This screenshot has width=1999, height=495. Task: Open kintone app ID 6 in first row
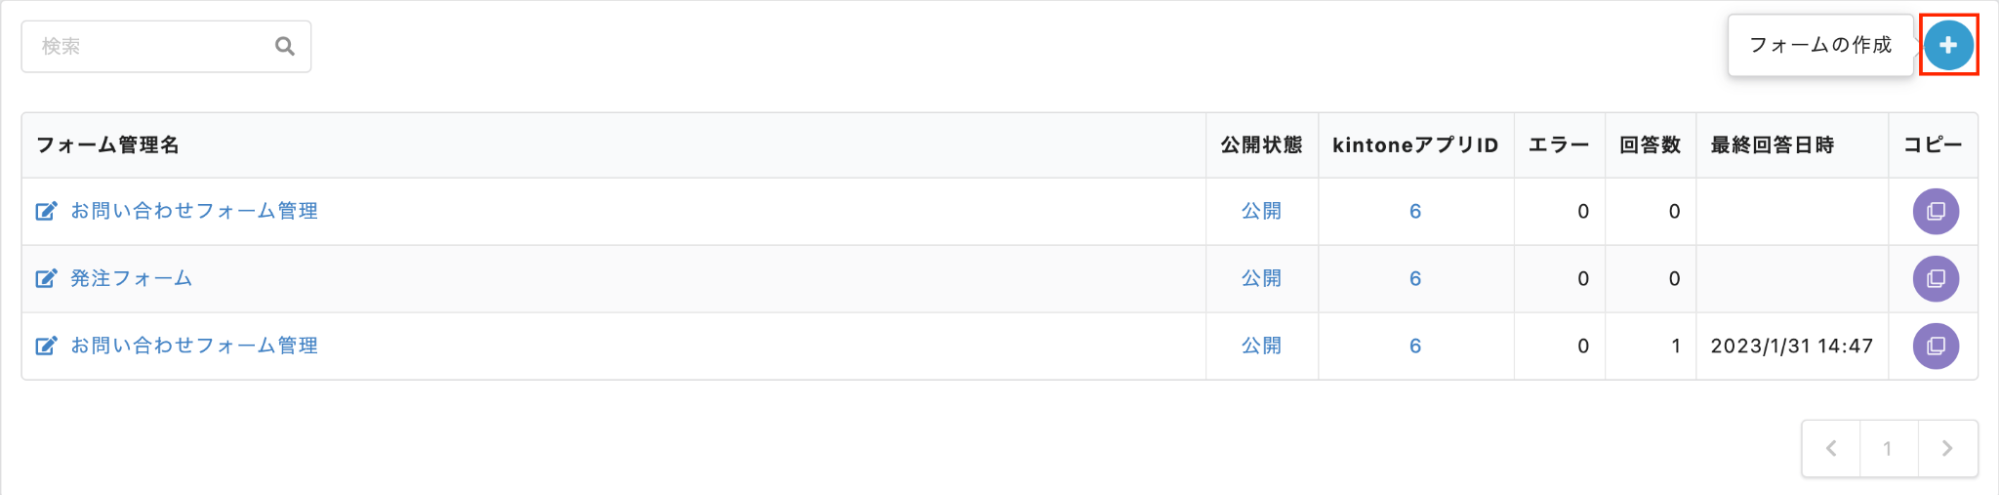coord(1415,212)
